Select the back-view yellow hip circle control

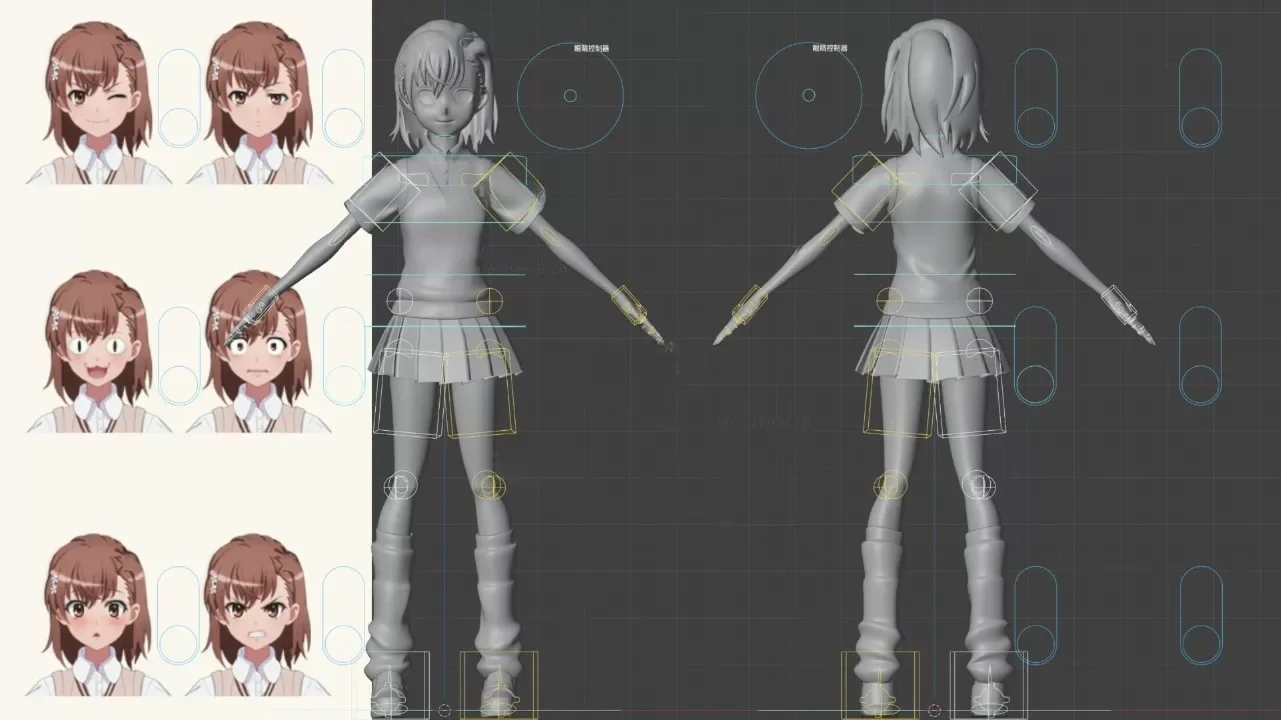click(x=890, y=300)
